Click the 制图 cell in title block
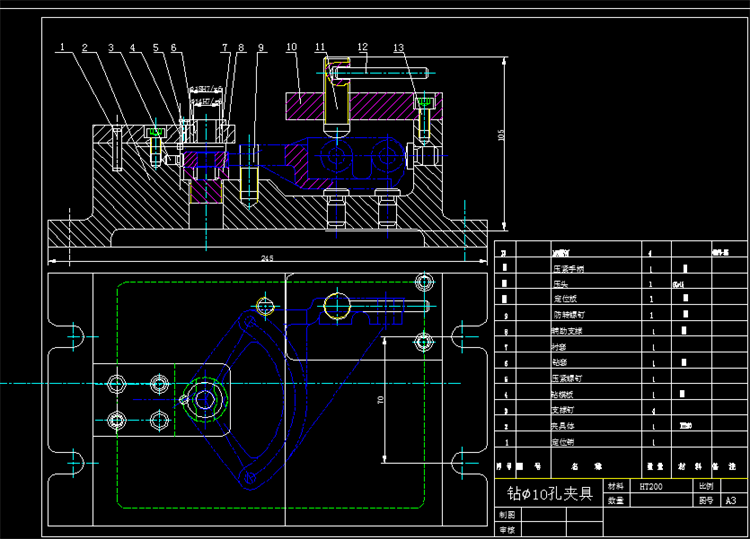Viewport: 750px width, 539px height. coord(507,515)
